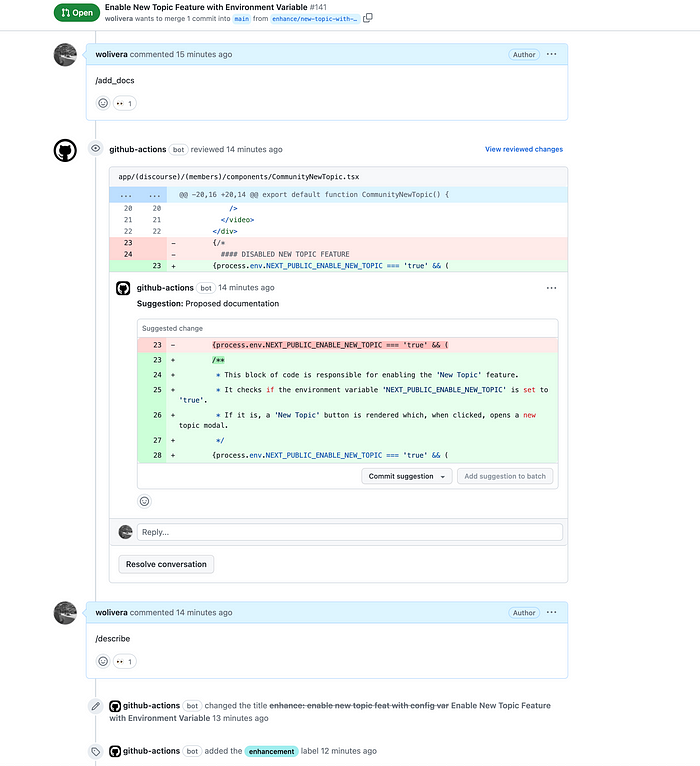Screen dimensions: 700x766
Task: Open github-actions link in the label added event
Action: click(x=151, y=751)
